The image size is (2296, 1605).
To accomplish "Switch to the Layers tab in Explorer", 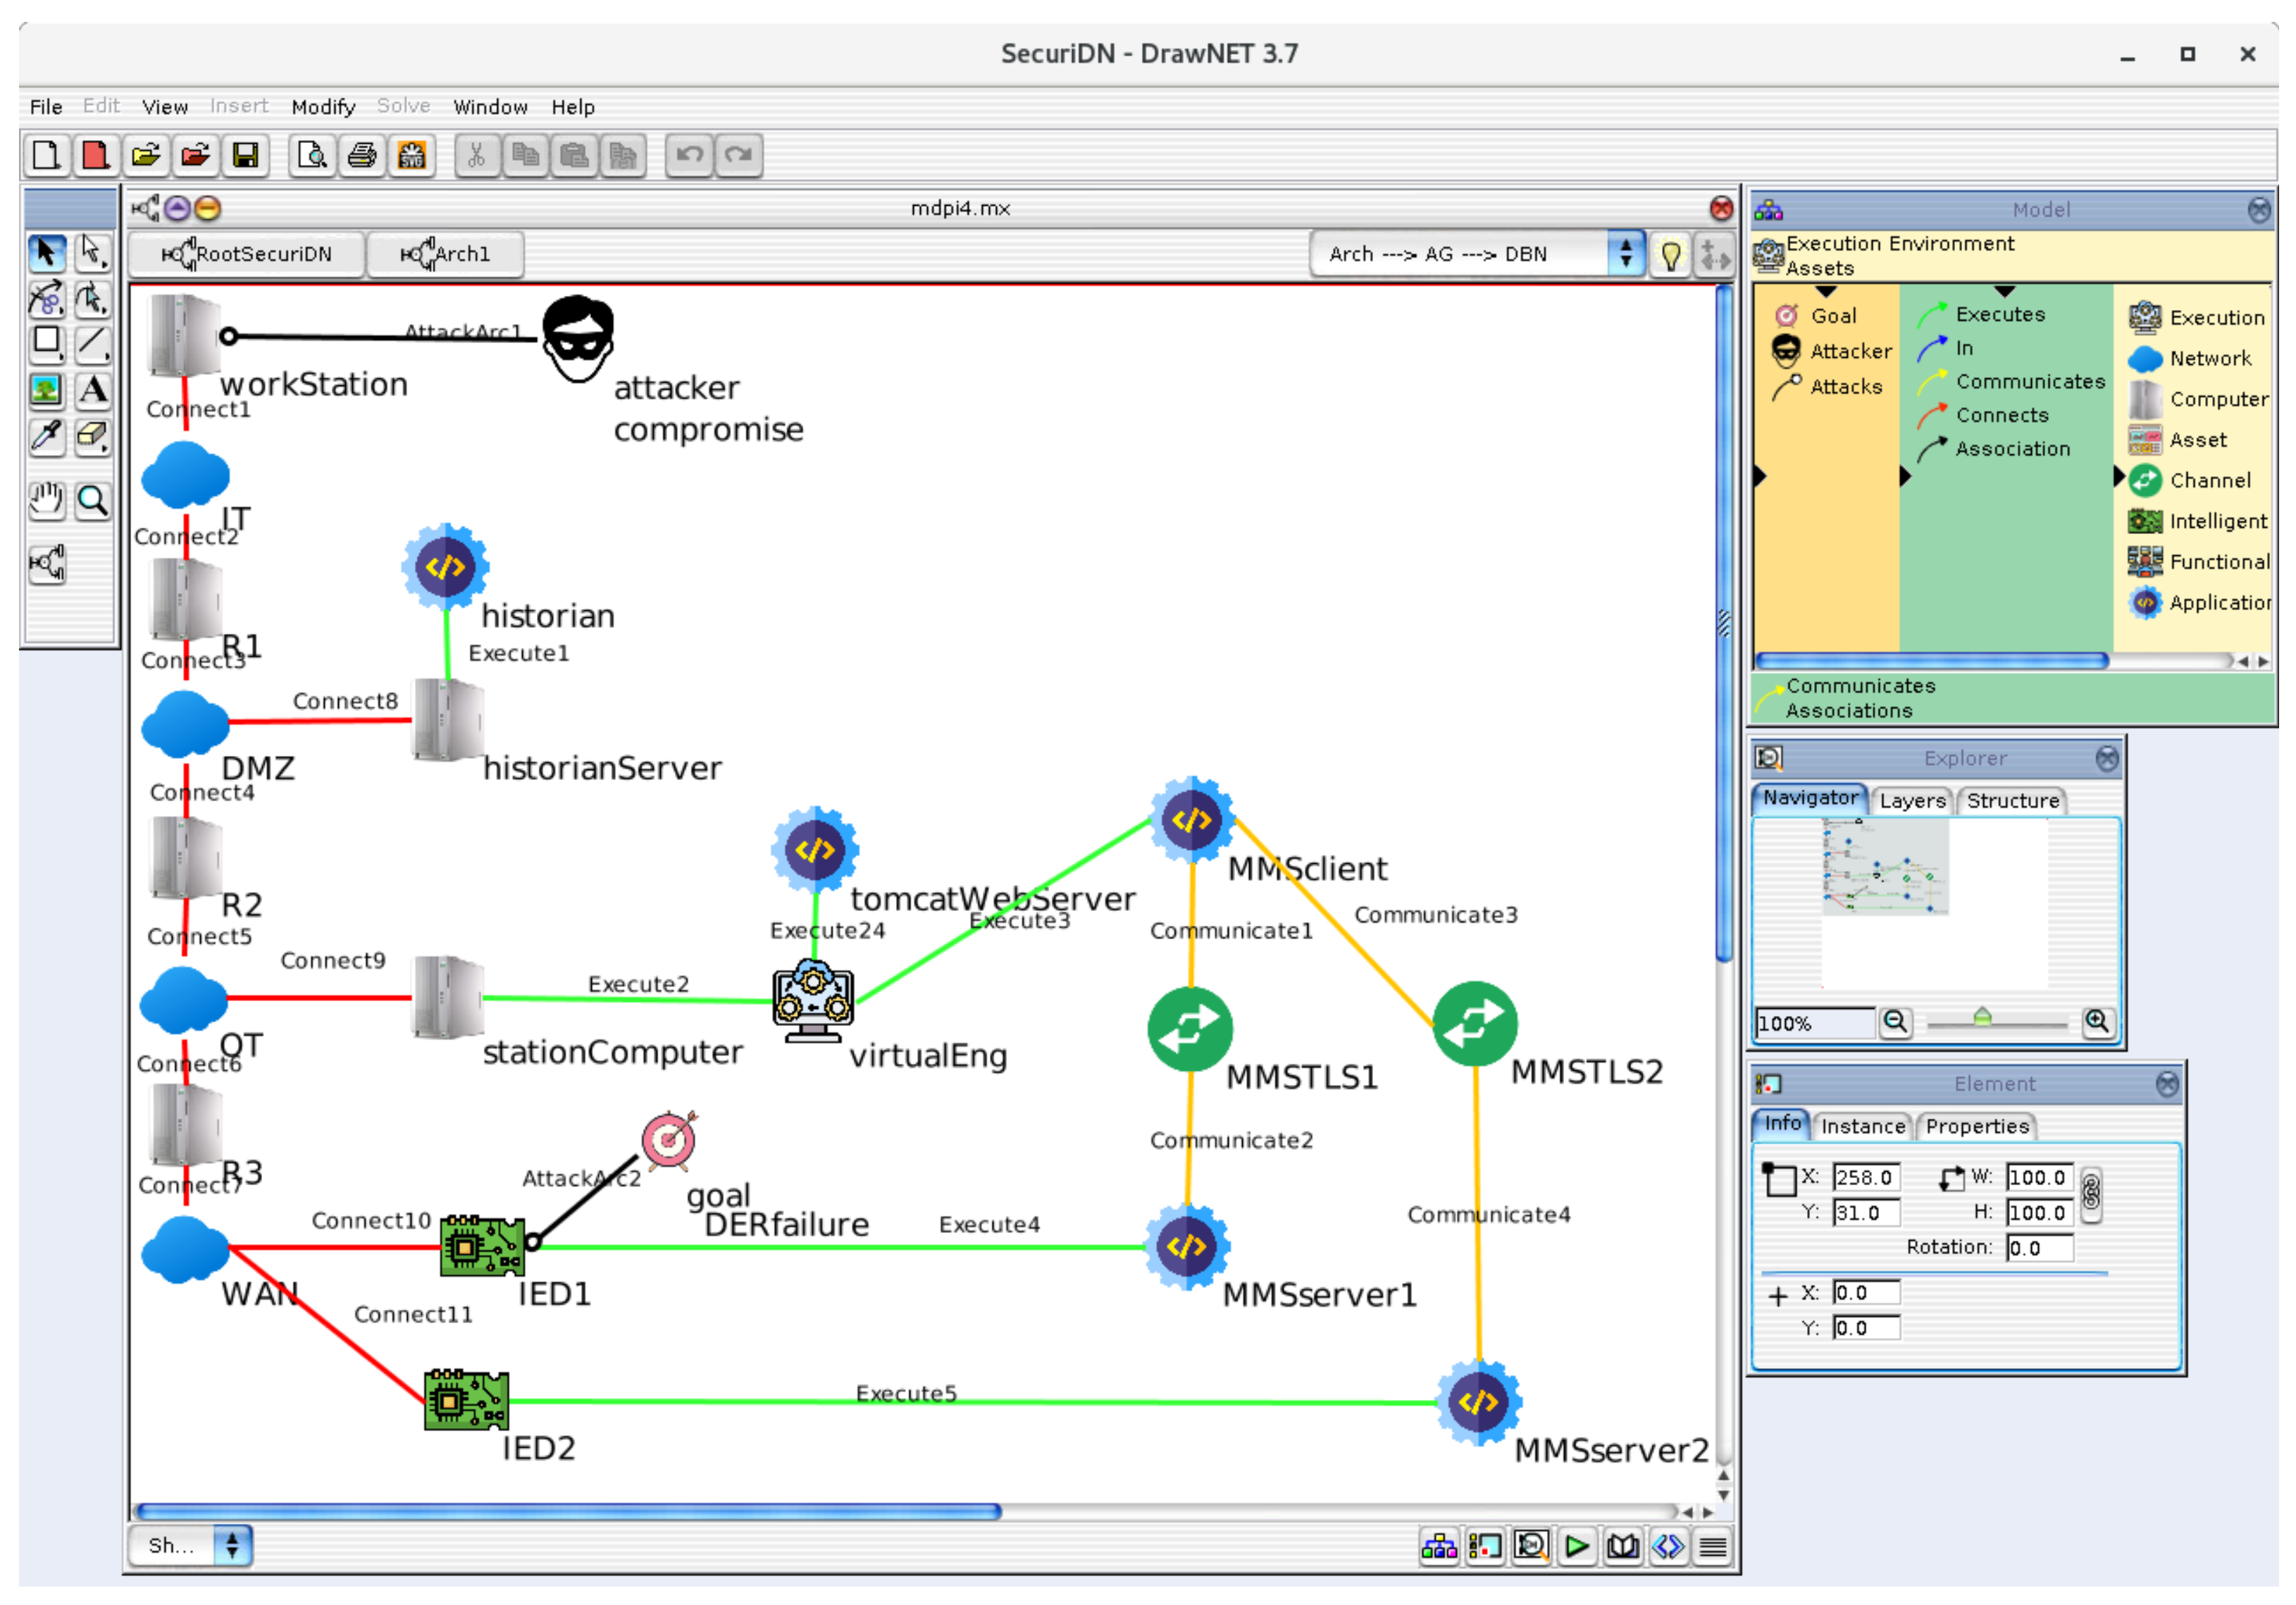I will pos(1911,800).
